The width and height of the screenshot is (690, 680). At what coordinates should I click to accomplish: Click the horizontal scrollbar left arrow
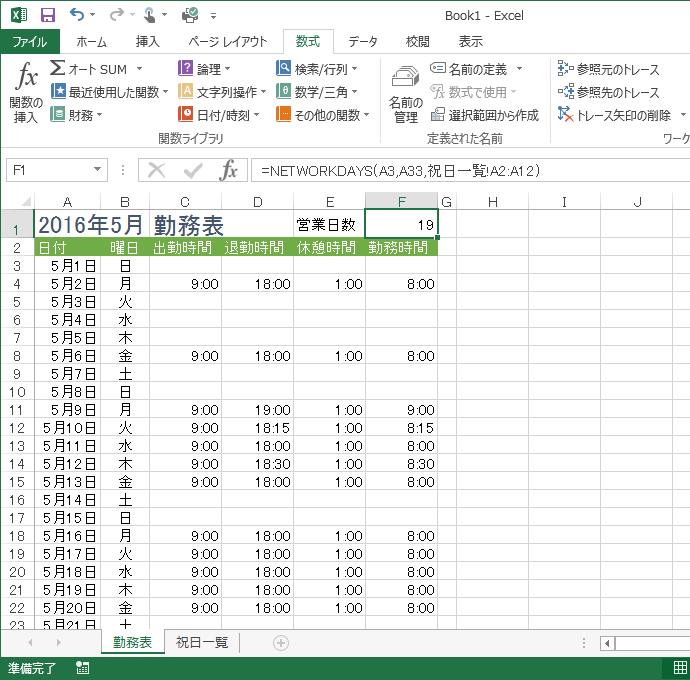[x=607, y=643]
